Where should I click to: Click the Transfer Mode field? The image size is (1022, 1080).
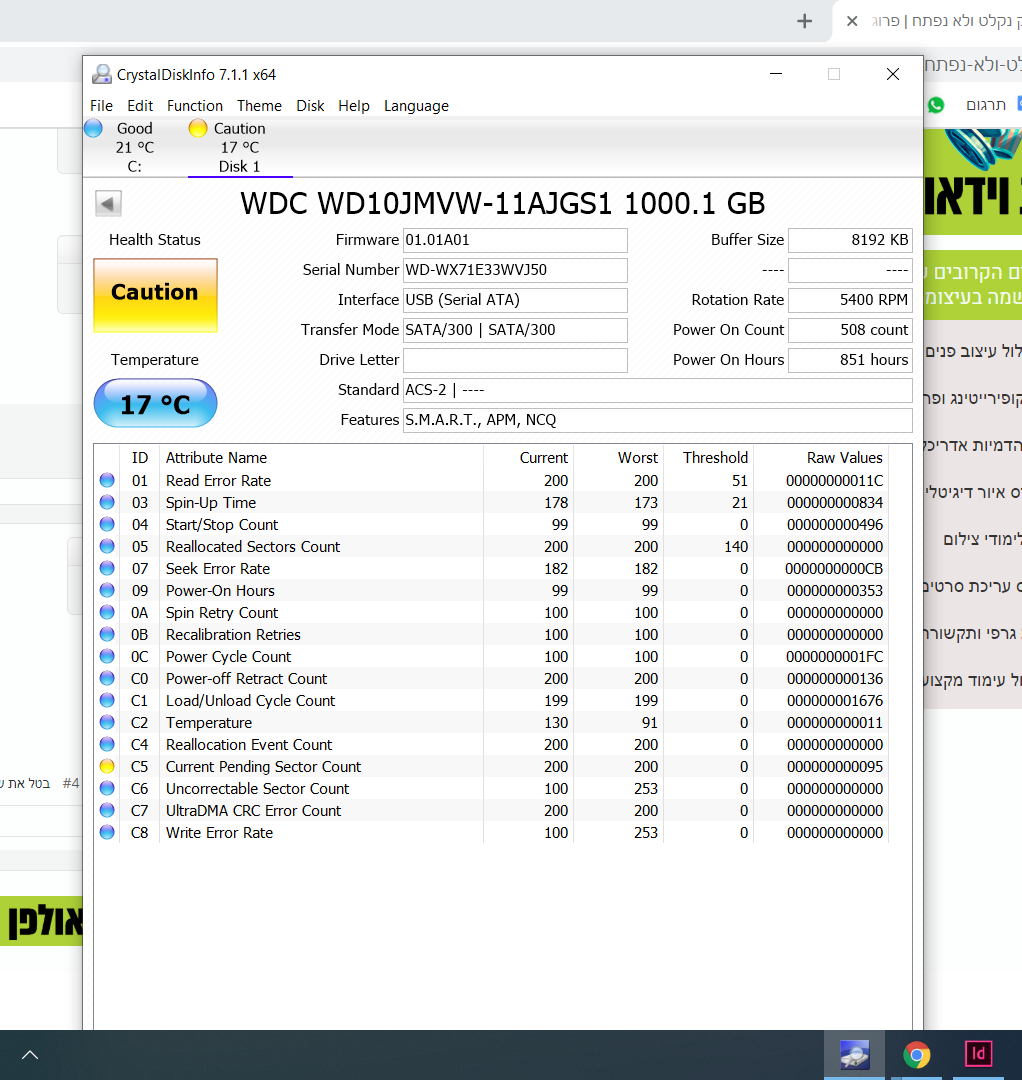515,330
